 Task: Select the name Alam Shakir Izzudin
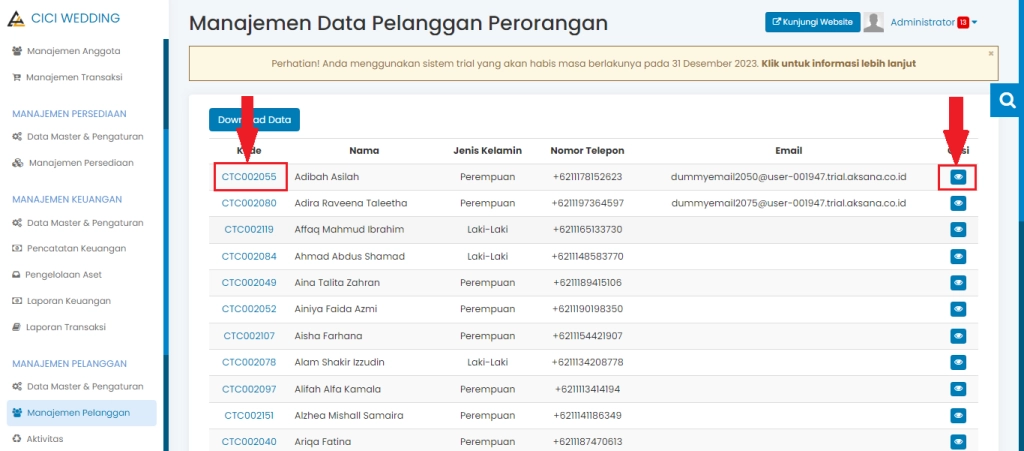[x=340, y=362]
